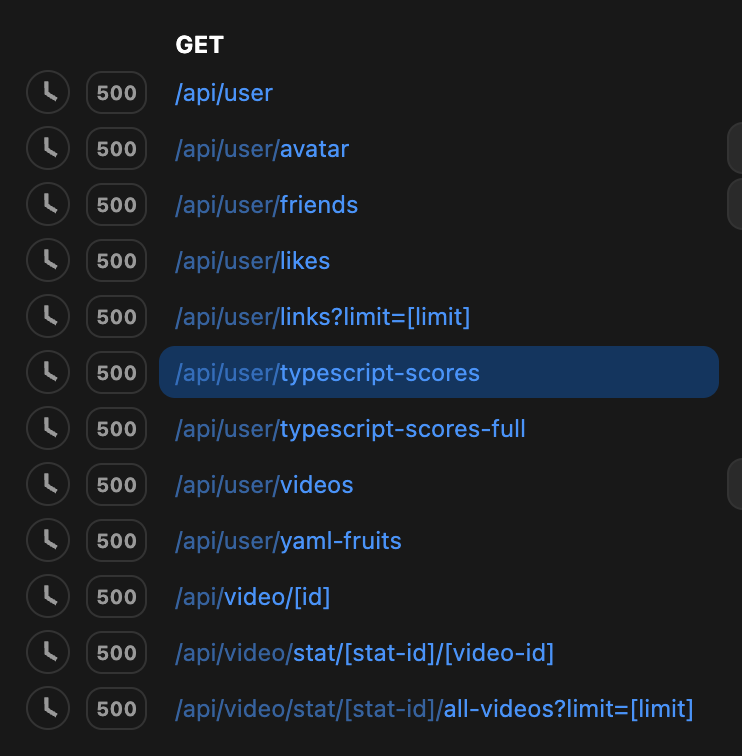The height and width of the screenshot is (756, 742).
Task: Click the clock icon for /api/user/likes
Action: point(48,261)
